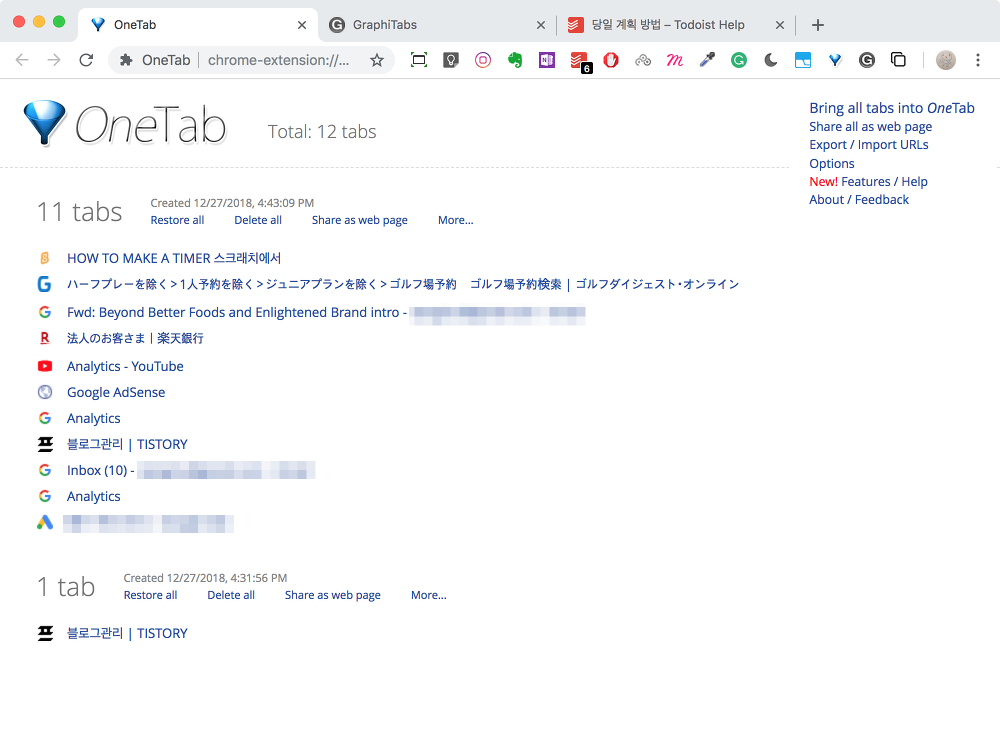The image size is (1000, 750).
Task: Restore all in the 1 tab group
Action: coord(151,595)
